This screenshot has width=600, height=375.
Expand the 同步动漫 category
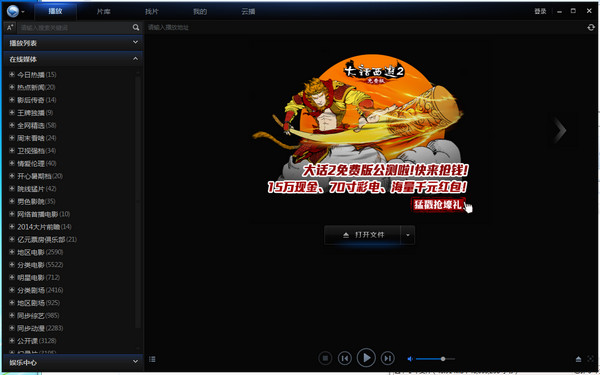click(x=12, y=328)
